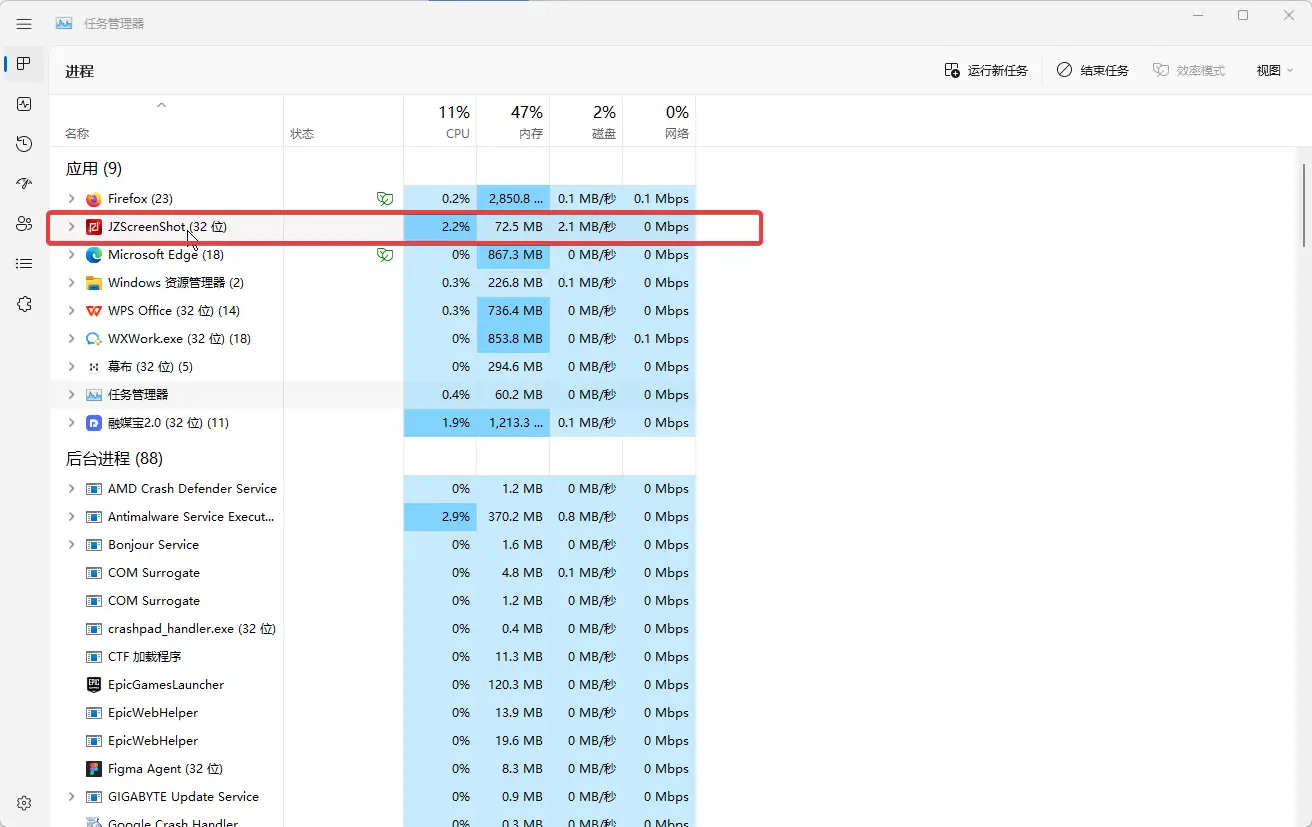Click JZScreenShot disk value 2.1 MB/秒
Image resolution: width=1312 pixels, height=827 pixels.
point(587,227)
